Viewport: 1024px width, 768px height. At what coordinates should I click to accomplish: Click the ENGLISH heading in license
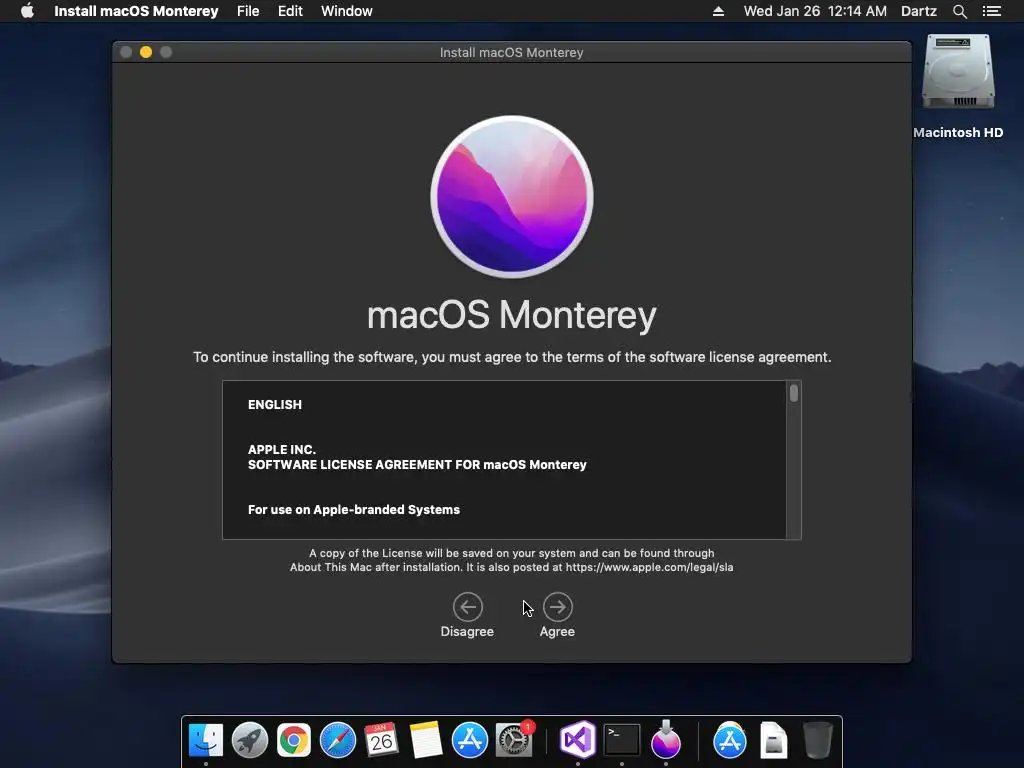click(x=275, y=404)
